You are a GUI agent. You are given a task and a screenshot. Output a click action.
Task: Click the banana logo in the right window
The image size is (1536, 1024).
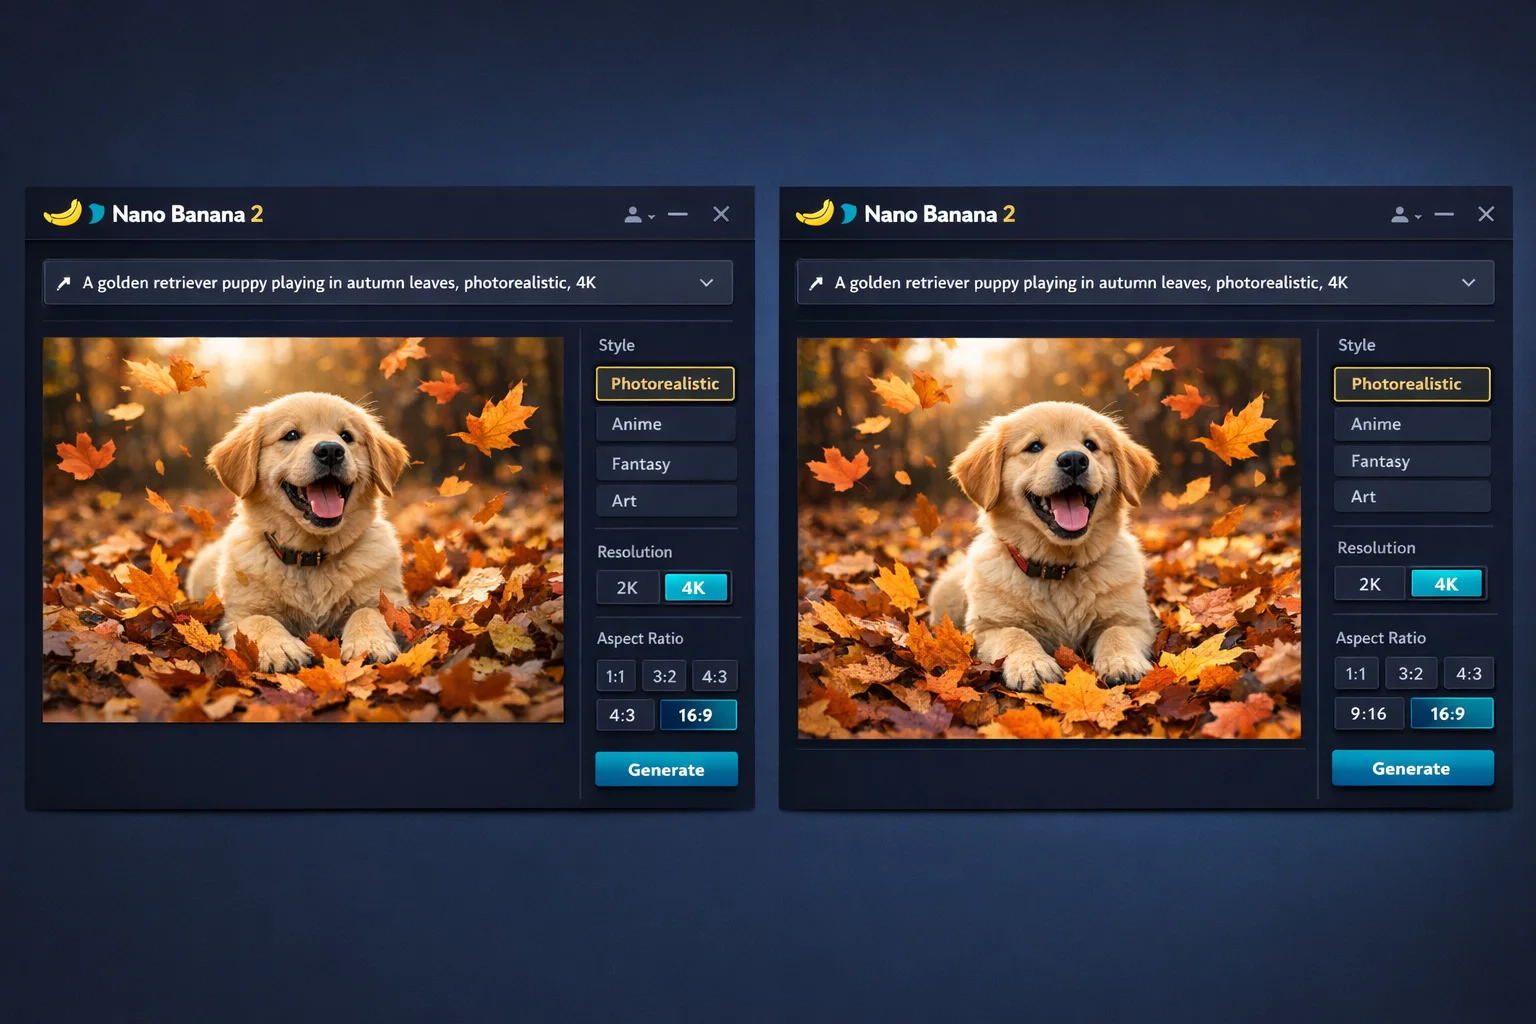pos(815,213)
